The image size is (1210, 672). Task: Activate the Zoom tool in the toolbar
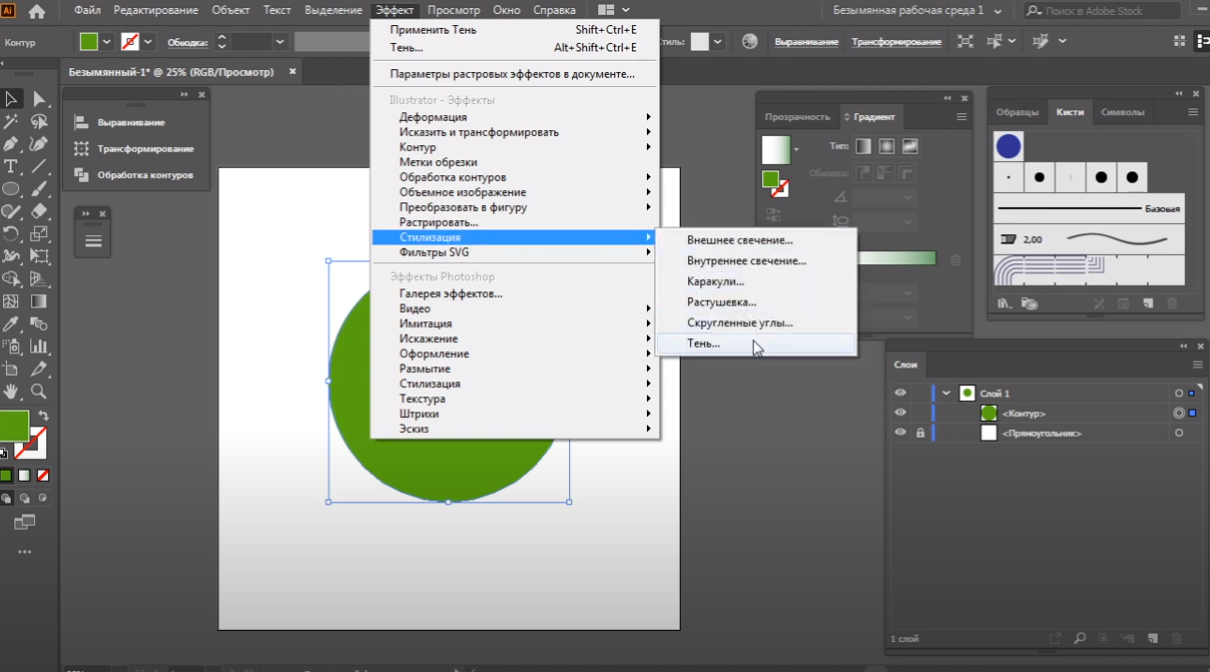click(39, 391)
